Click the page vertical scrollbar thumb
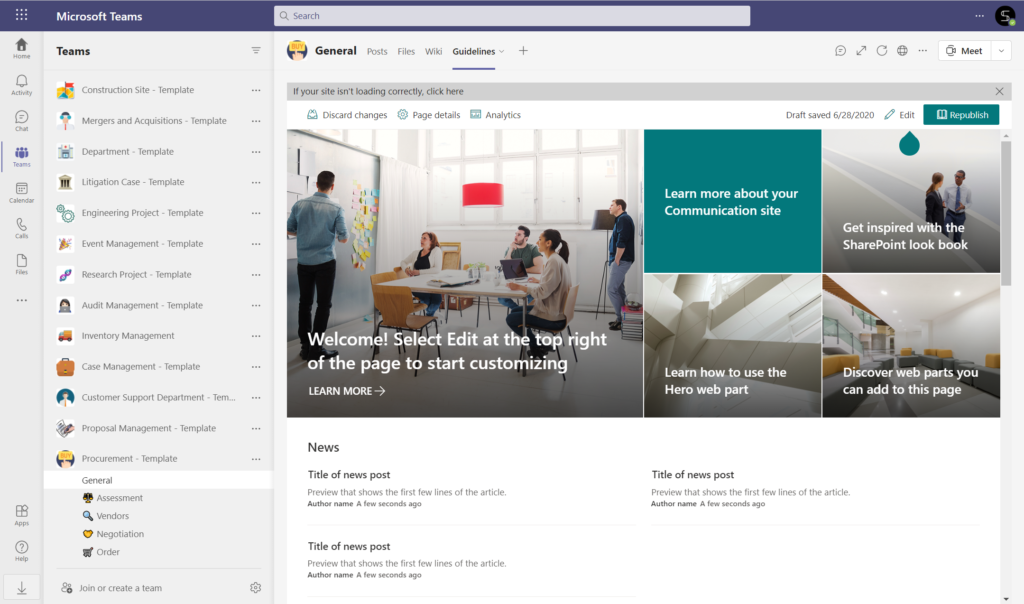Image resolution: width=1024 pixels, height=604 pixels. (x=1006, y=213)
